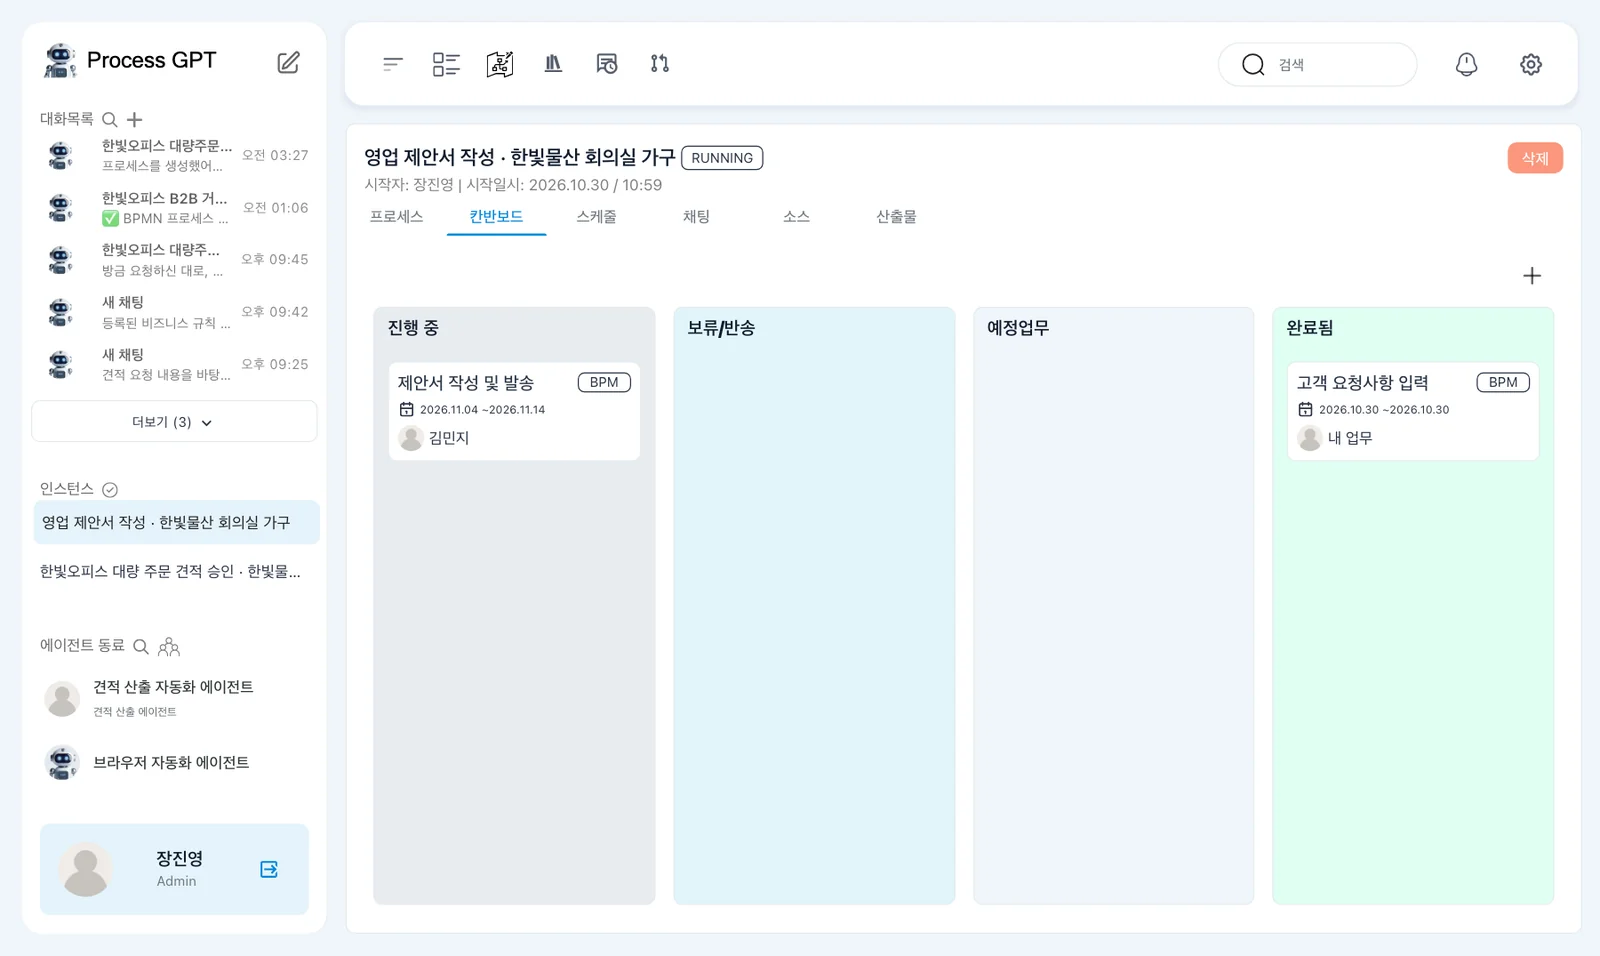Open notifications bell
Screen dimensions: 1600x956
point(1466,64)
